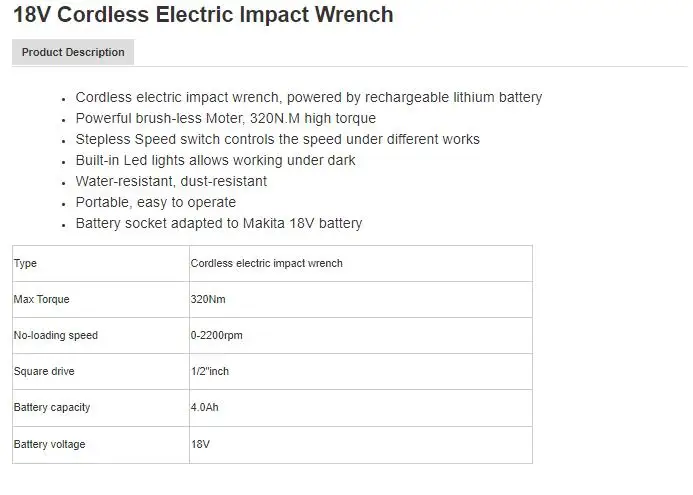Click the Type label cell
Screen dimensions: 693x495
point(25,263)
